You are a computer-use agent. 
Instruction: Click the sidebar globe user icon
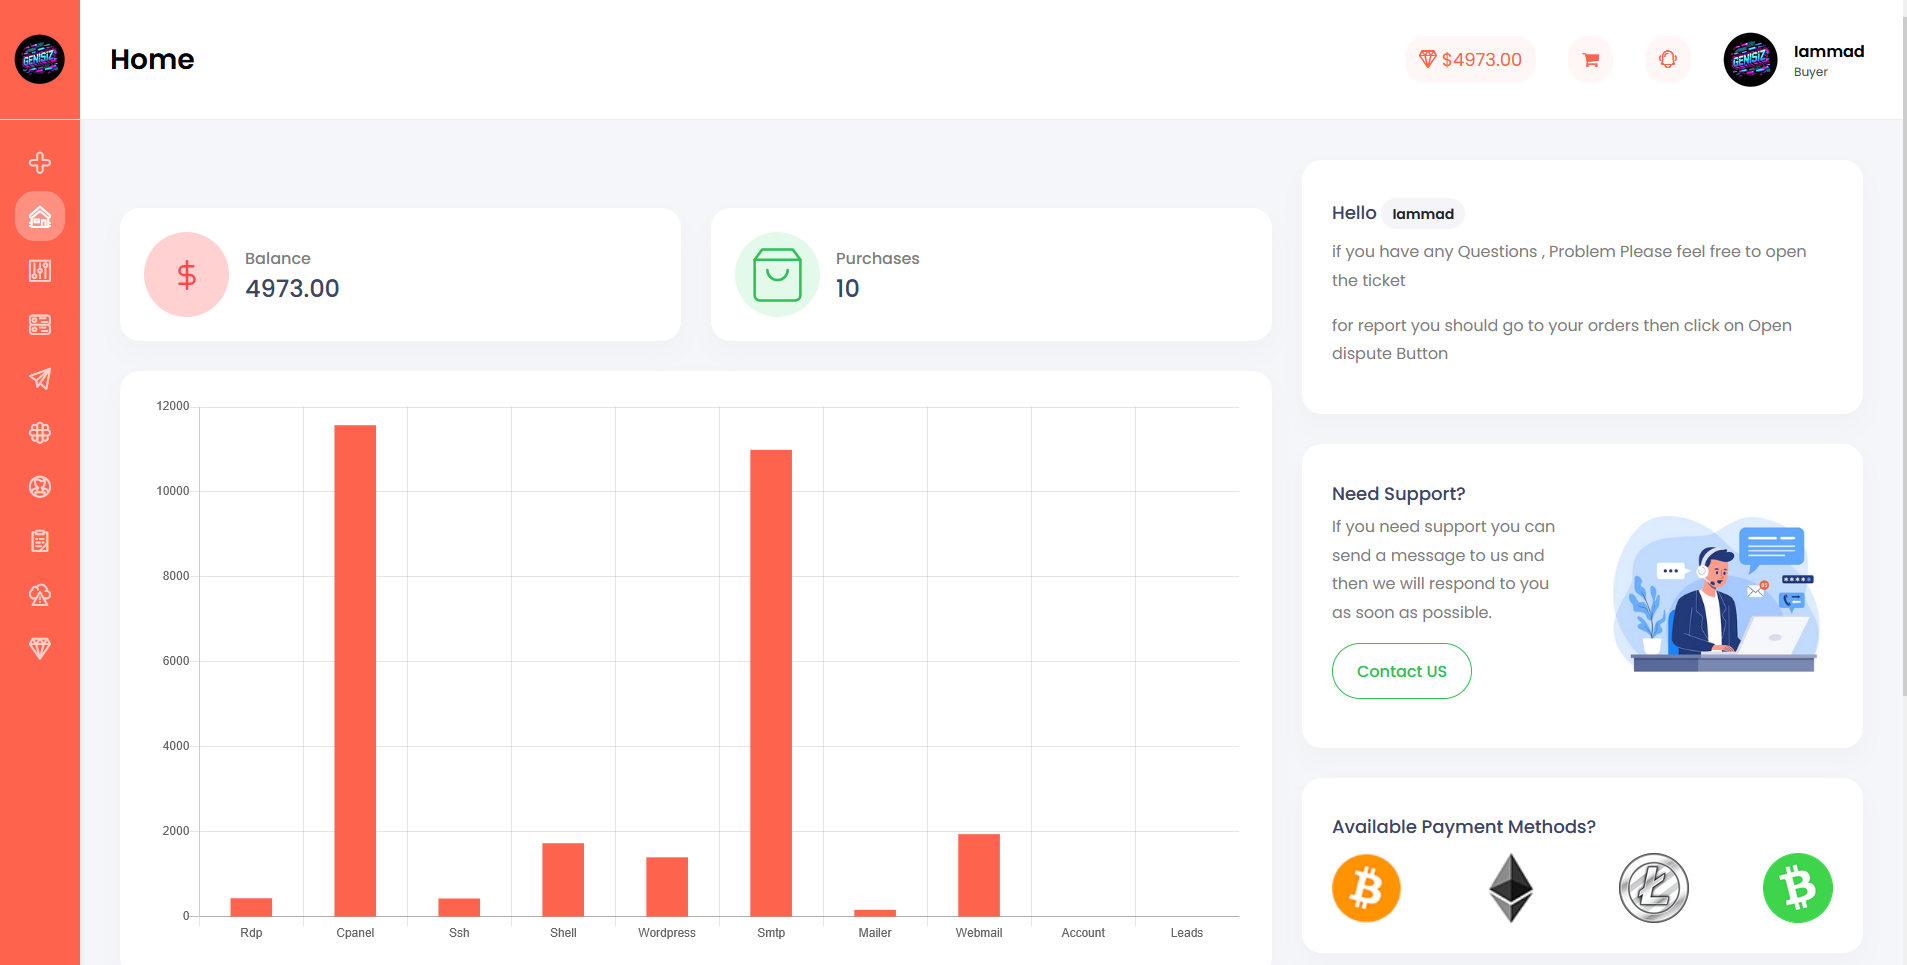point(40,487)
